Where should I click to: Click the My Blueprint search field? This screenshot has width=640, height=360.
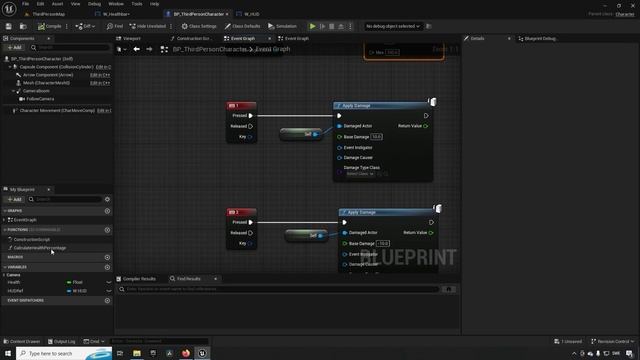(64, 199)
